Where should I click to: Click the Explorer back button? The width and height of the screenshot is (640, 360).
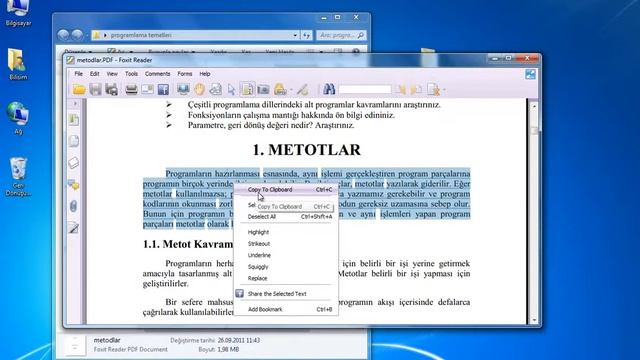(x=63, y=35)
